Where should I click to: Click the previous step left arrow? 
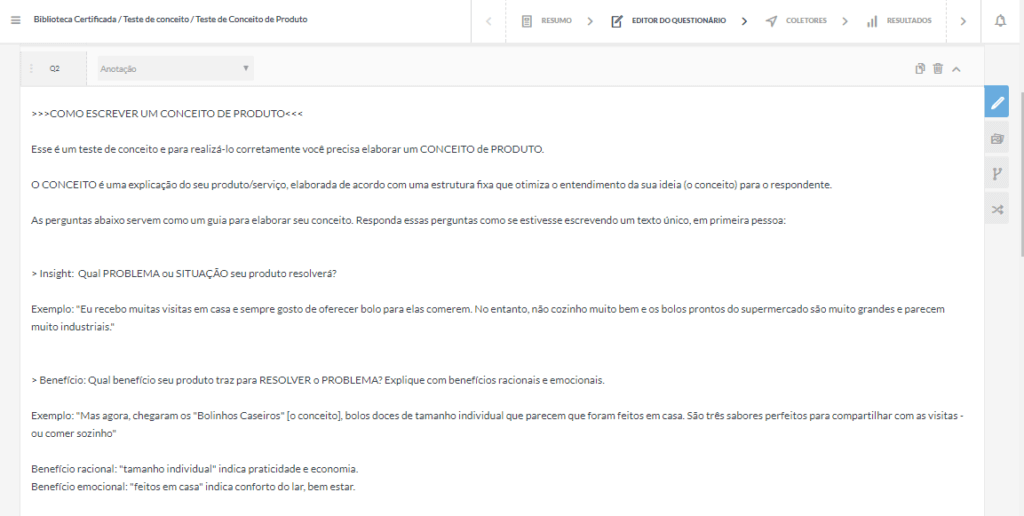click(x=488, y=21)
